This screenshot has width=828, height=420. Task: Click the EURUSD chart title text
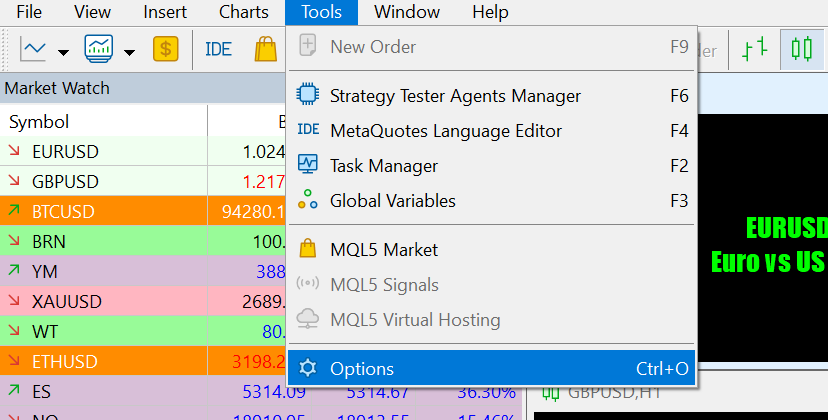(787, 228)
